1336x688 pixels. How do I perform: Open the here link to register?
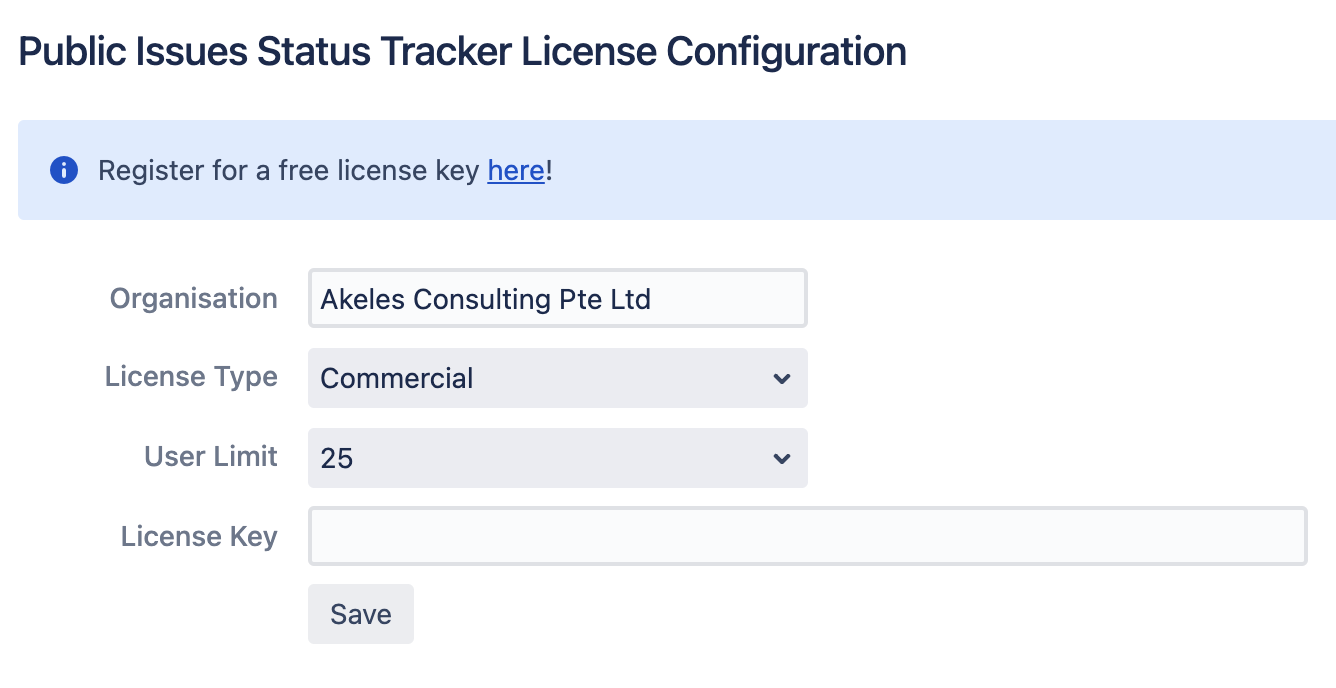515,170
